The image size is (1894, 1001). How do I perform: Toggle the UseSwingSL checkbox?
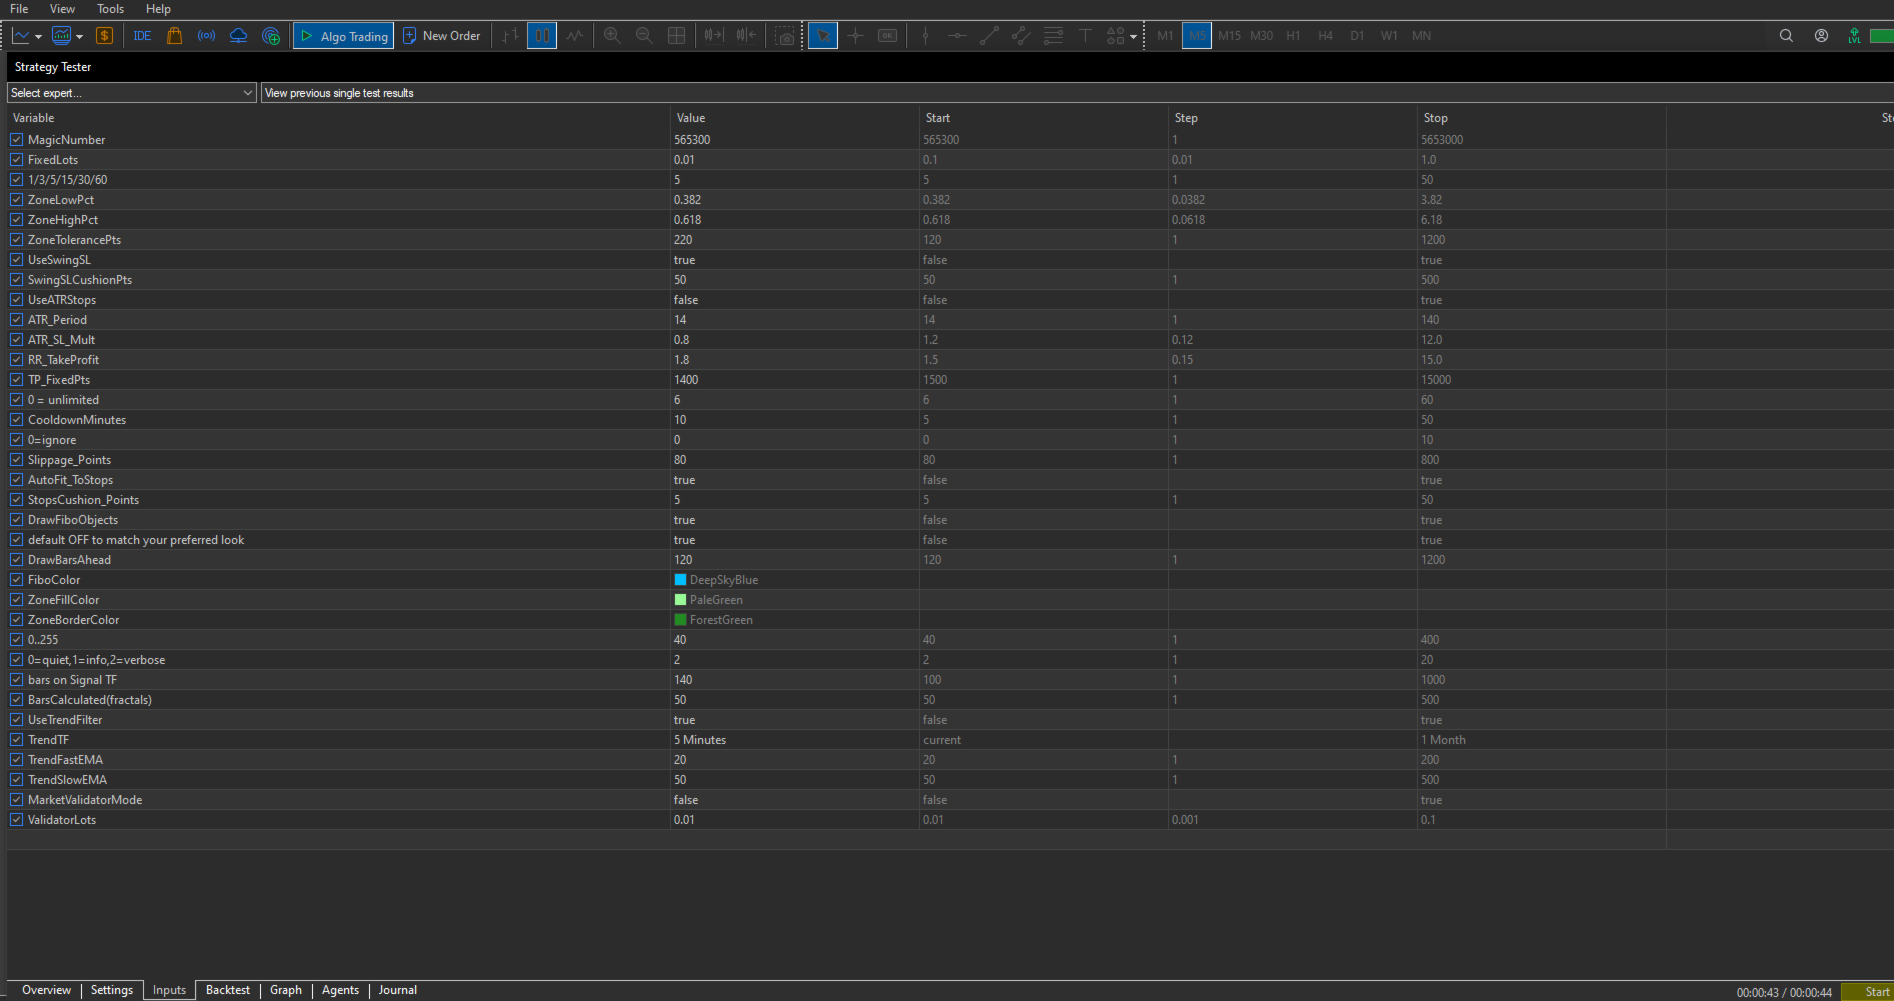[16, 260]
